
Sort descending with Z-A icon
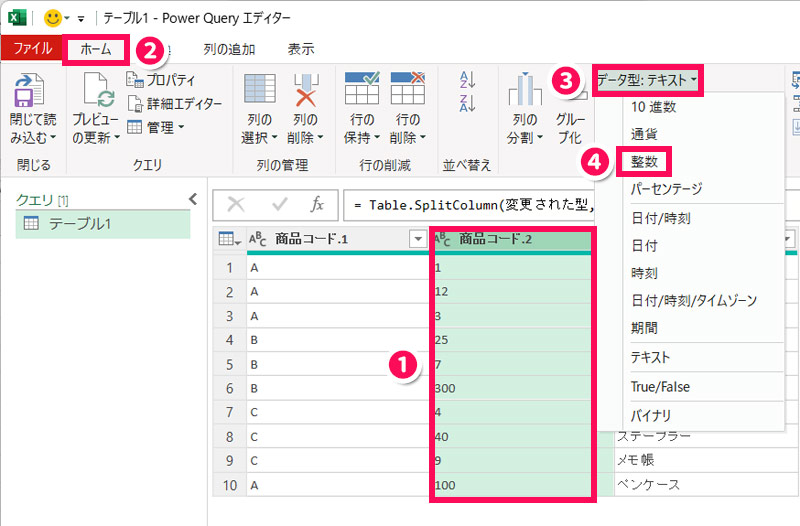point(468,103)
